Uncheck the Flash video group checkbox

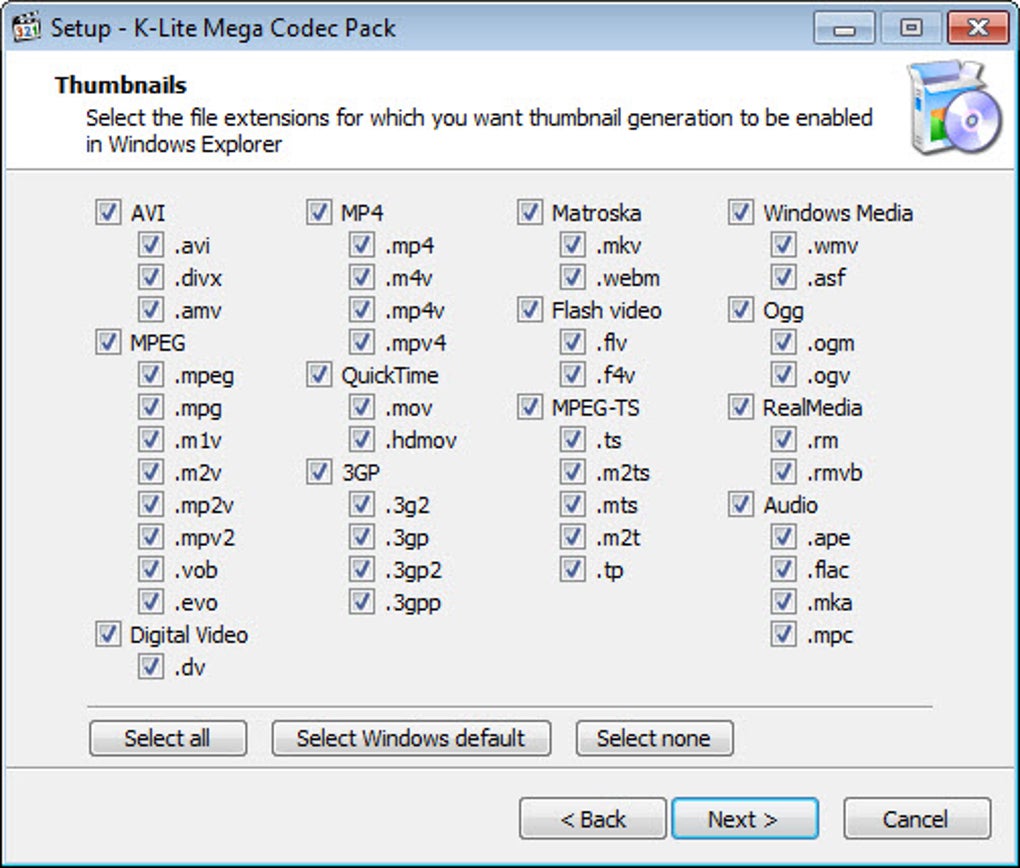click(x=530, y=310)
